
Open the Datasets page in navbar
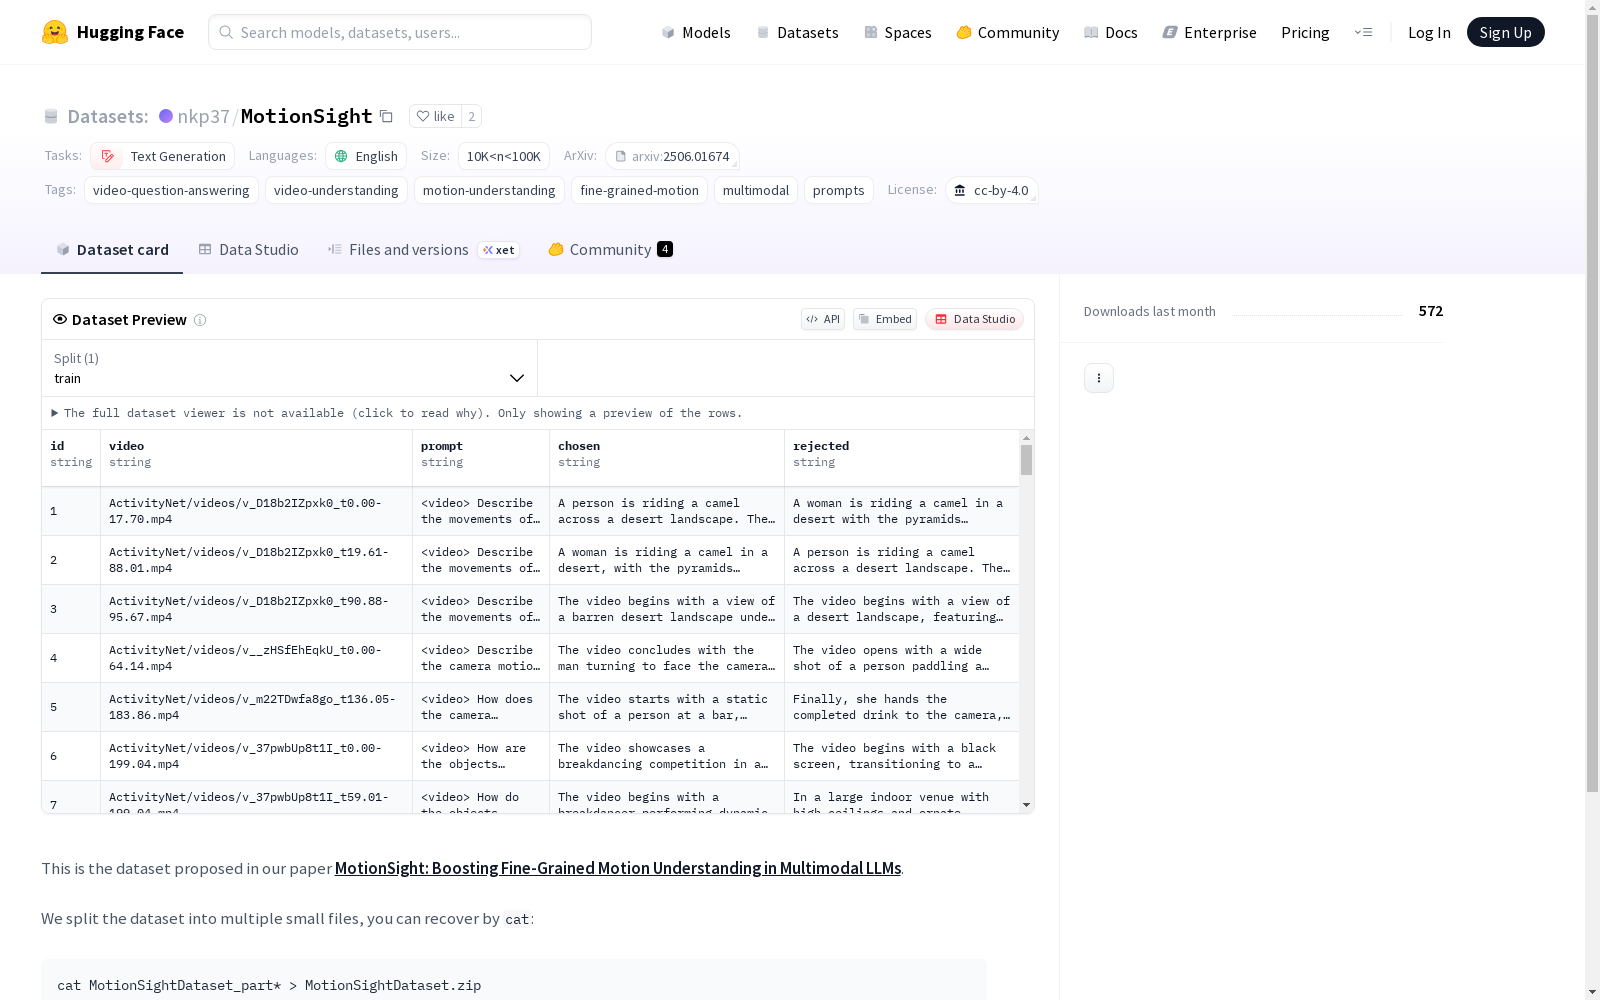797,32
